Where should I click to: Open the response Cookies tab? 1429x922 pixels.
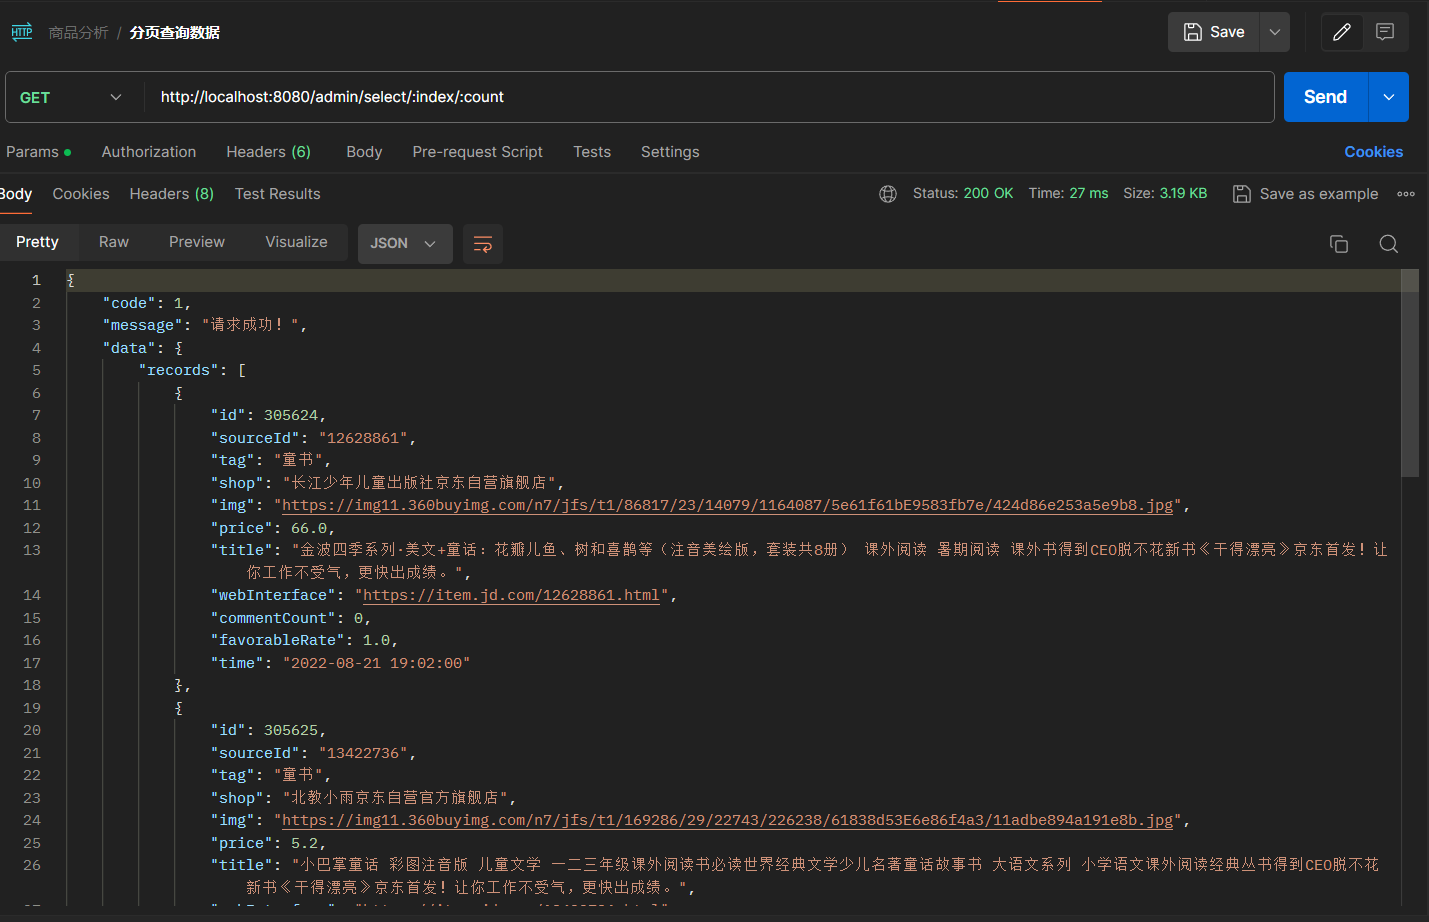(81, 194)
